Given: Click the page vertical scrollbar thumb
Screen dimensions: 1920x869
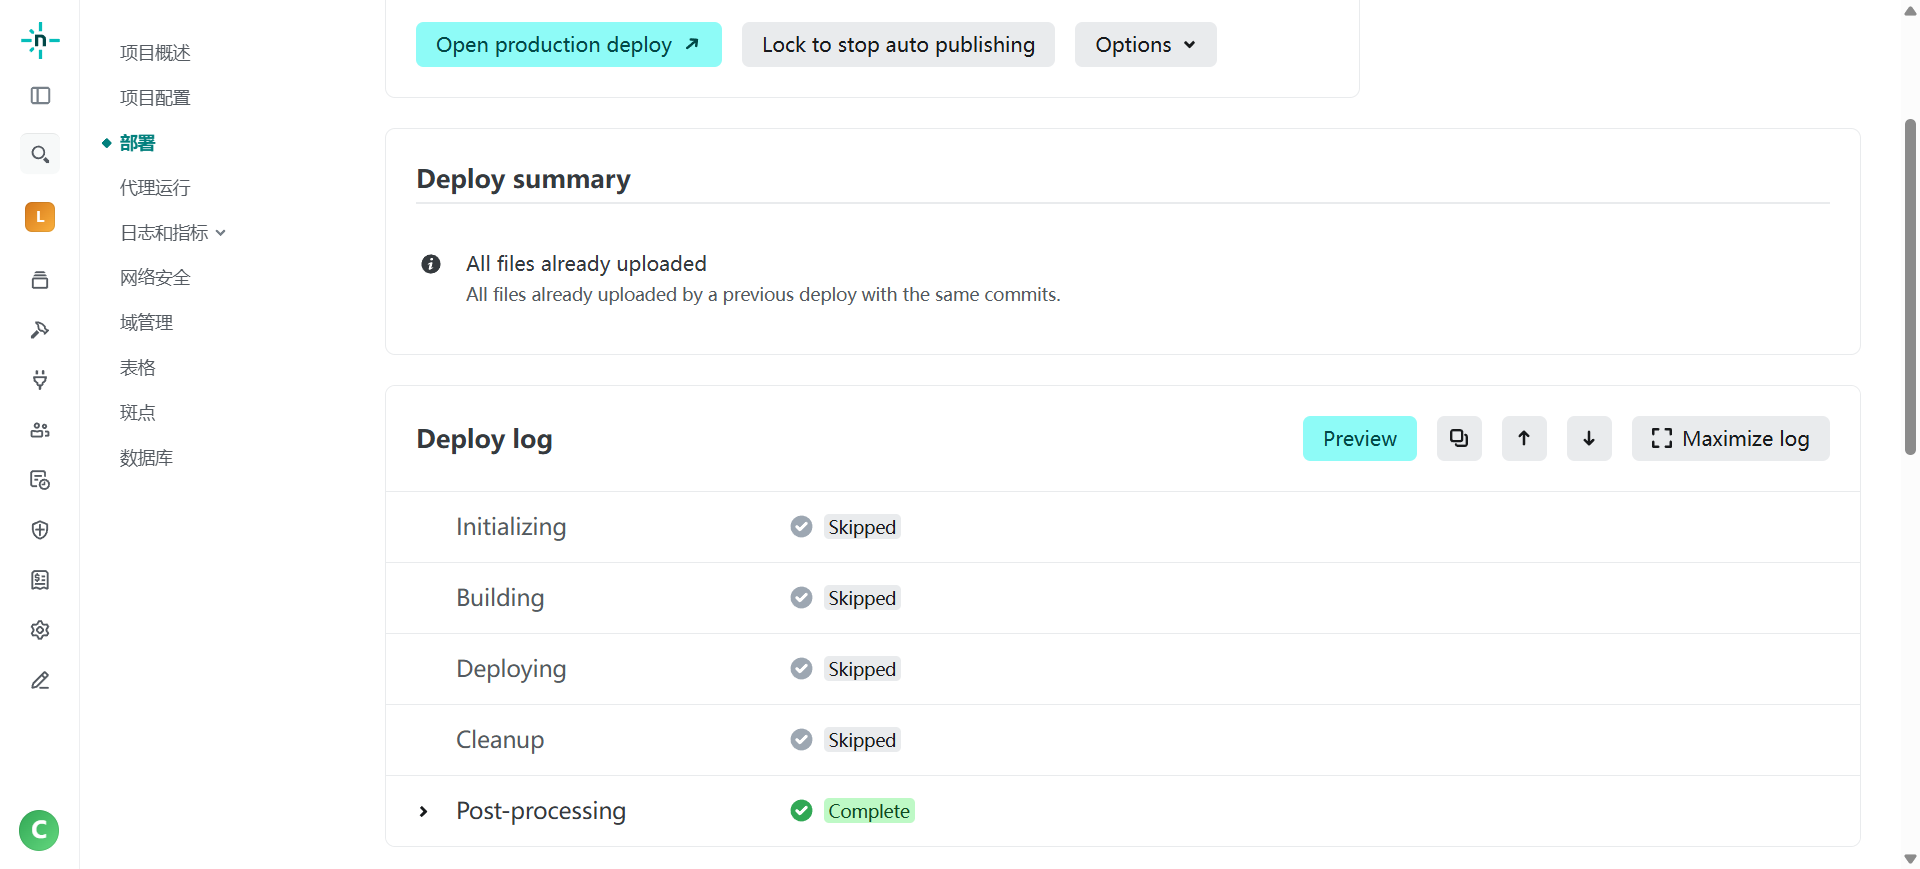Looking at the screenshot, I should 1910,287.
